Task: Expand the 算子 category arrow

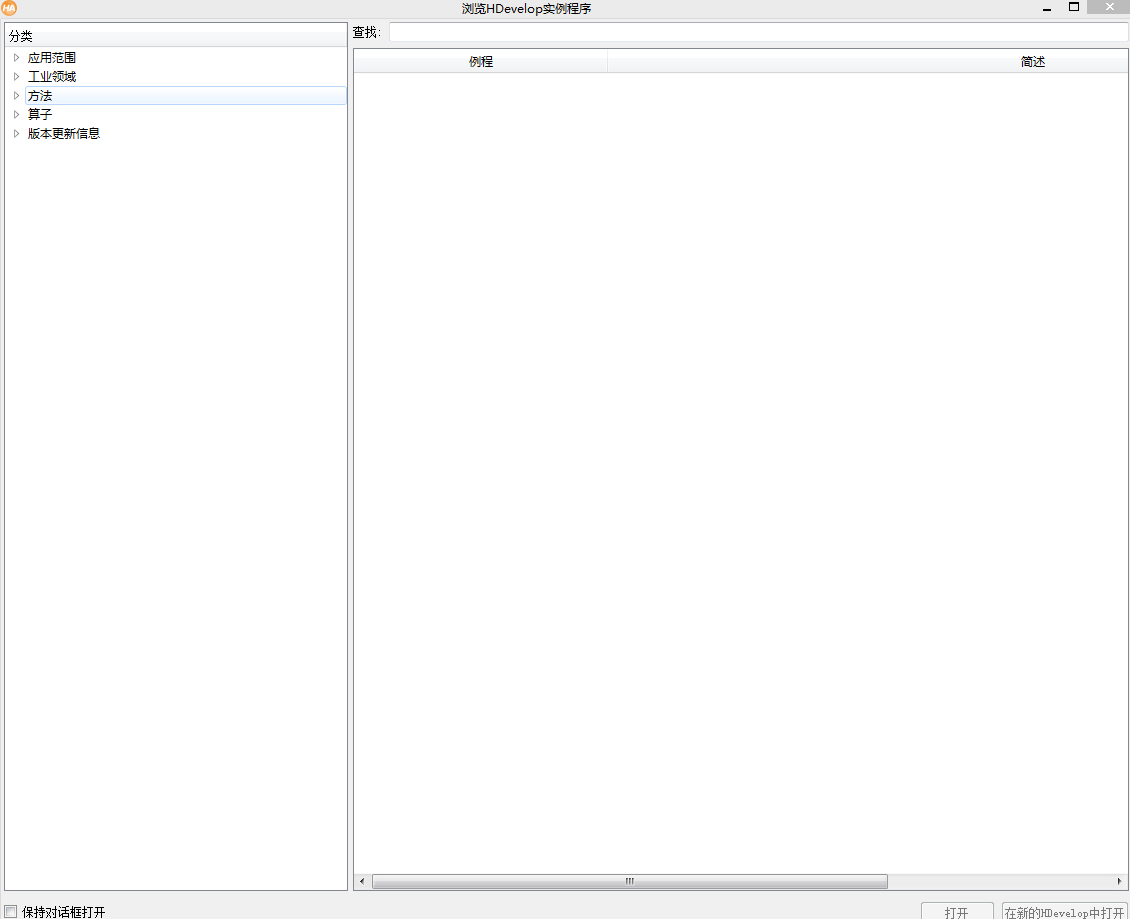Action: click(x=17, y=114)
